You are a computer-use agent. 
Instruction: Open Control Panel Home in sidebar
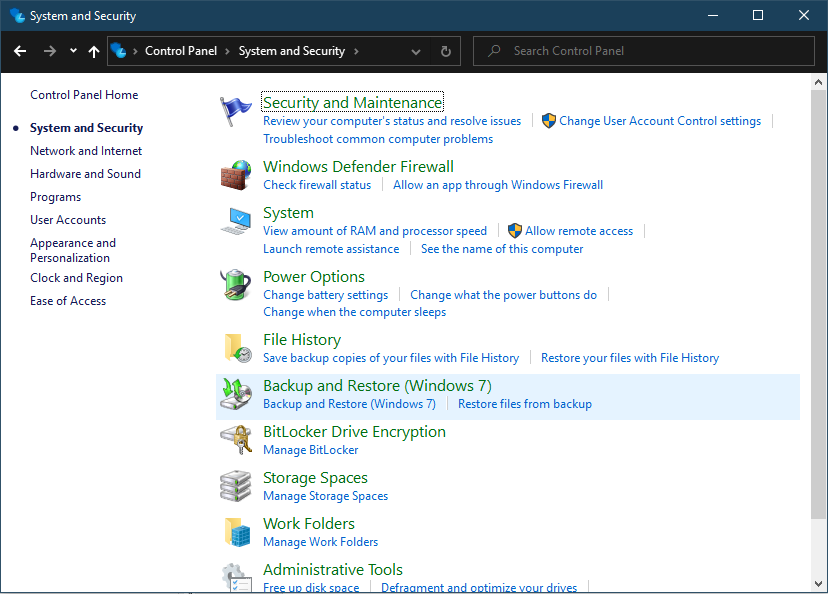(84, 95)
